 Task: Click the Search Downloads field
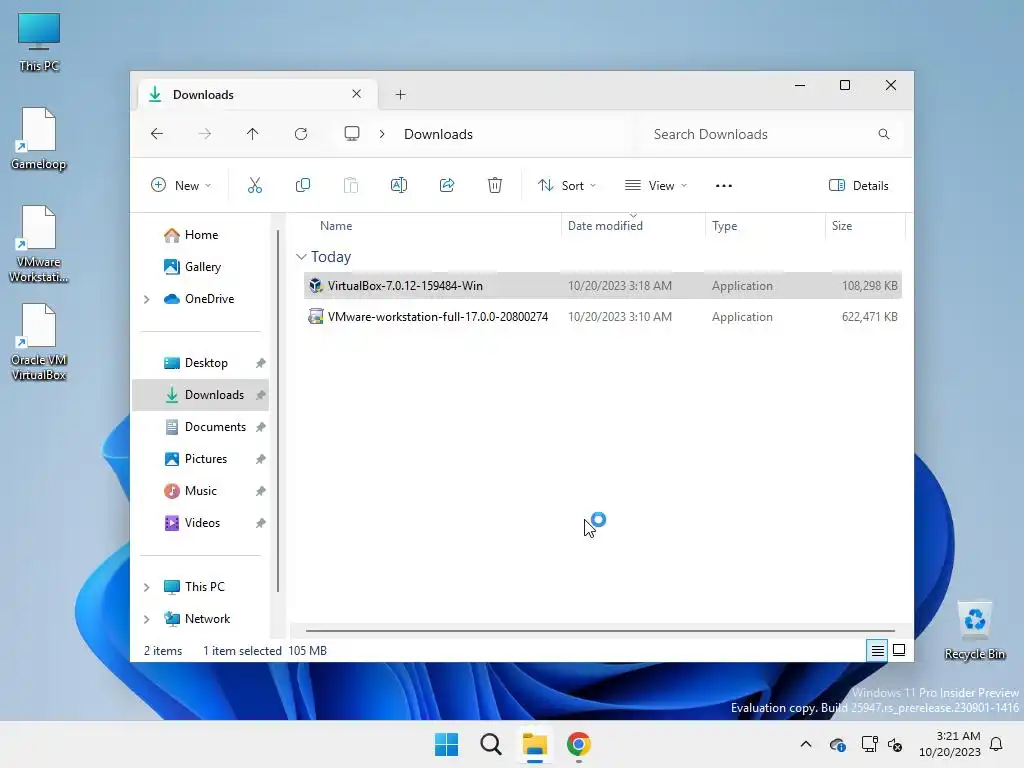click(771, 134)
